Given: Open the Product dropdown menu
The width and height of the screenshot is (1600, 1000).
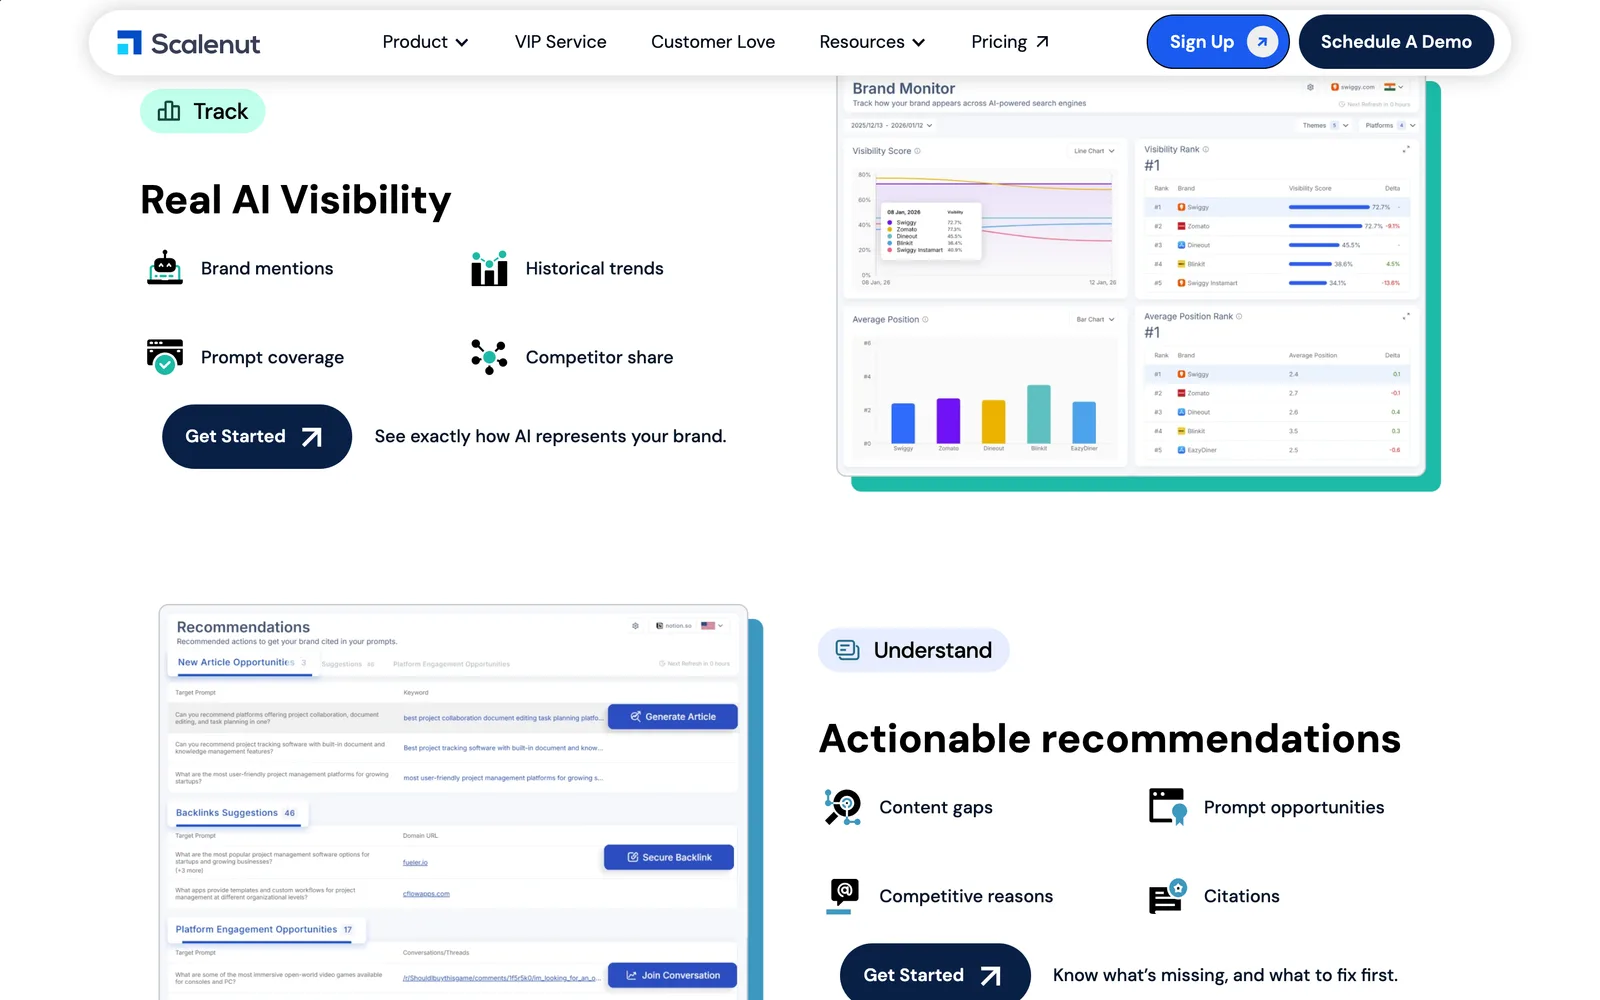Looking at the screenshot, I should click(425, 42).
